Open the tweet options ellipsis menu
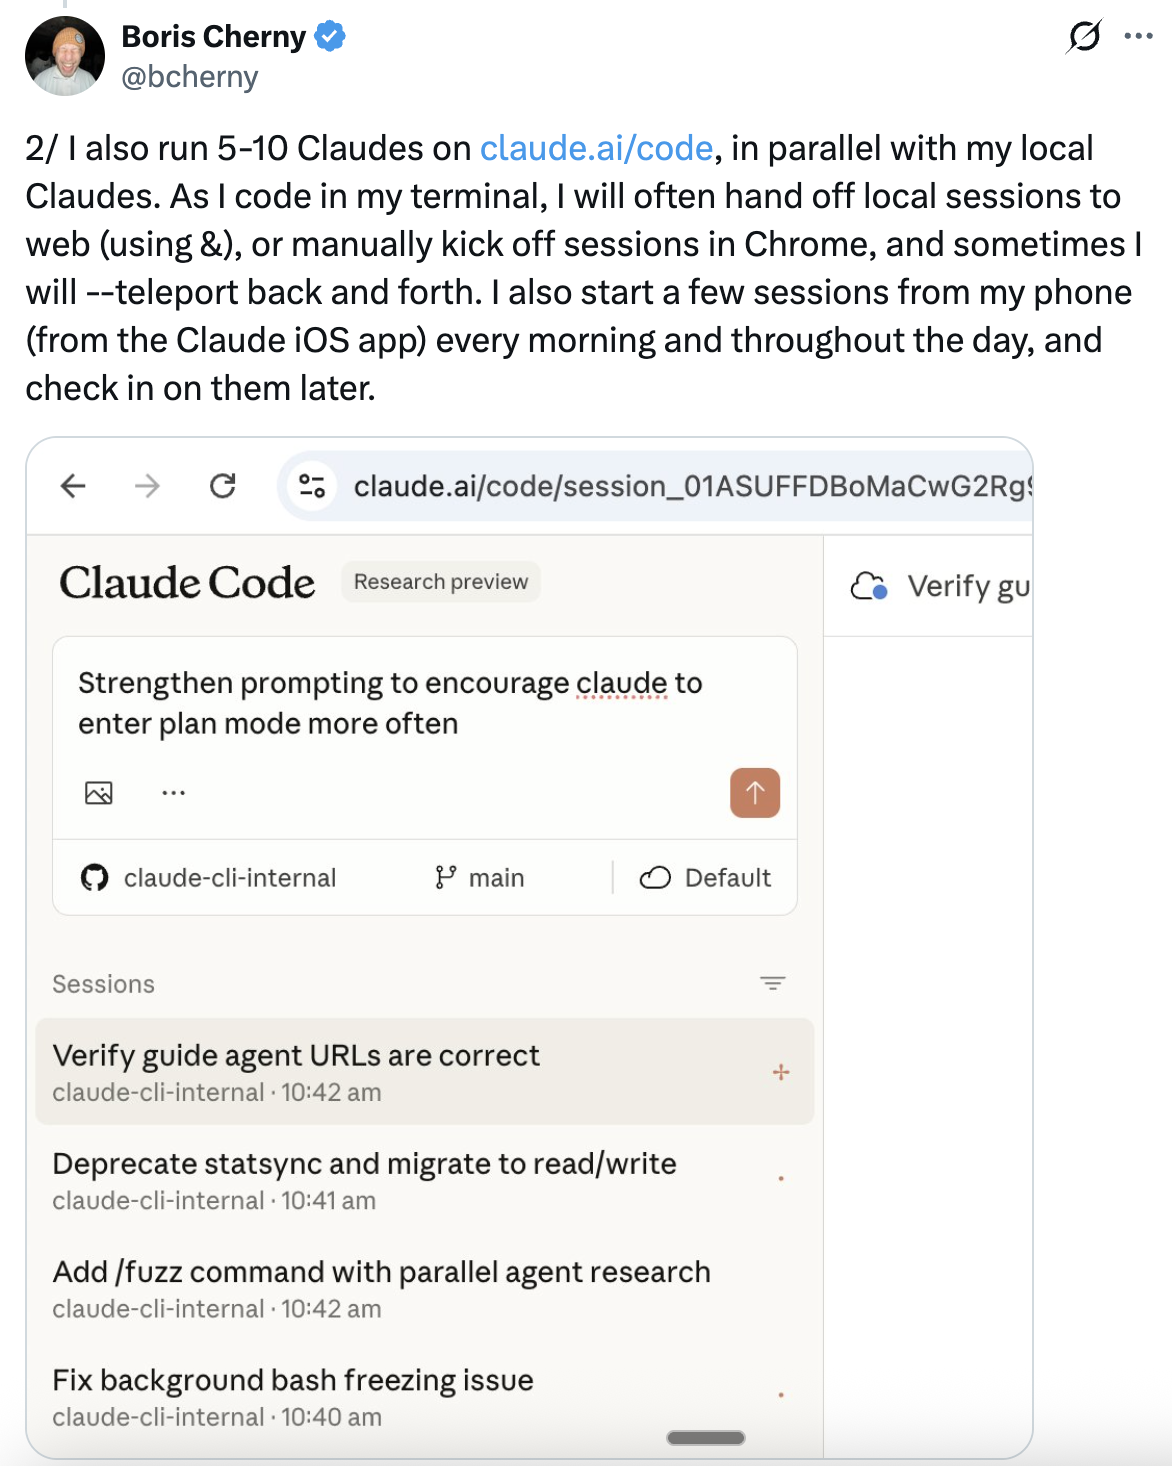1172x1466 pixels. pyautogui.click(x=1140, y=37)
